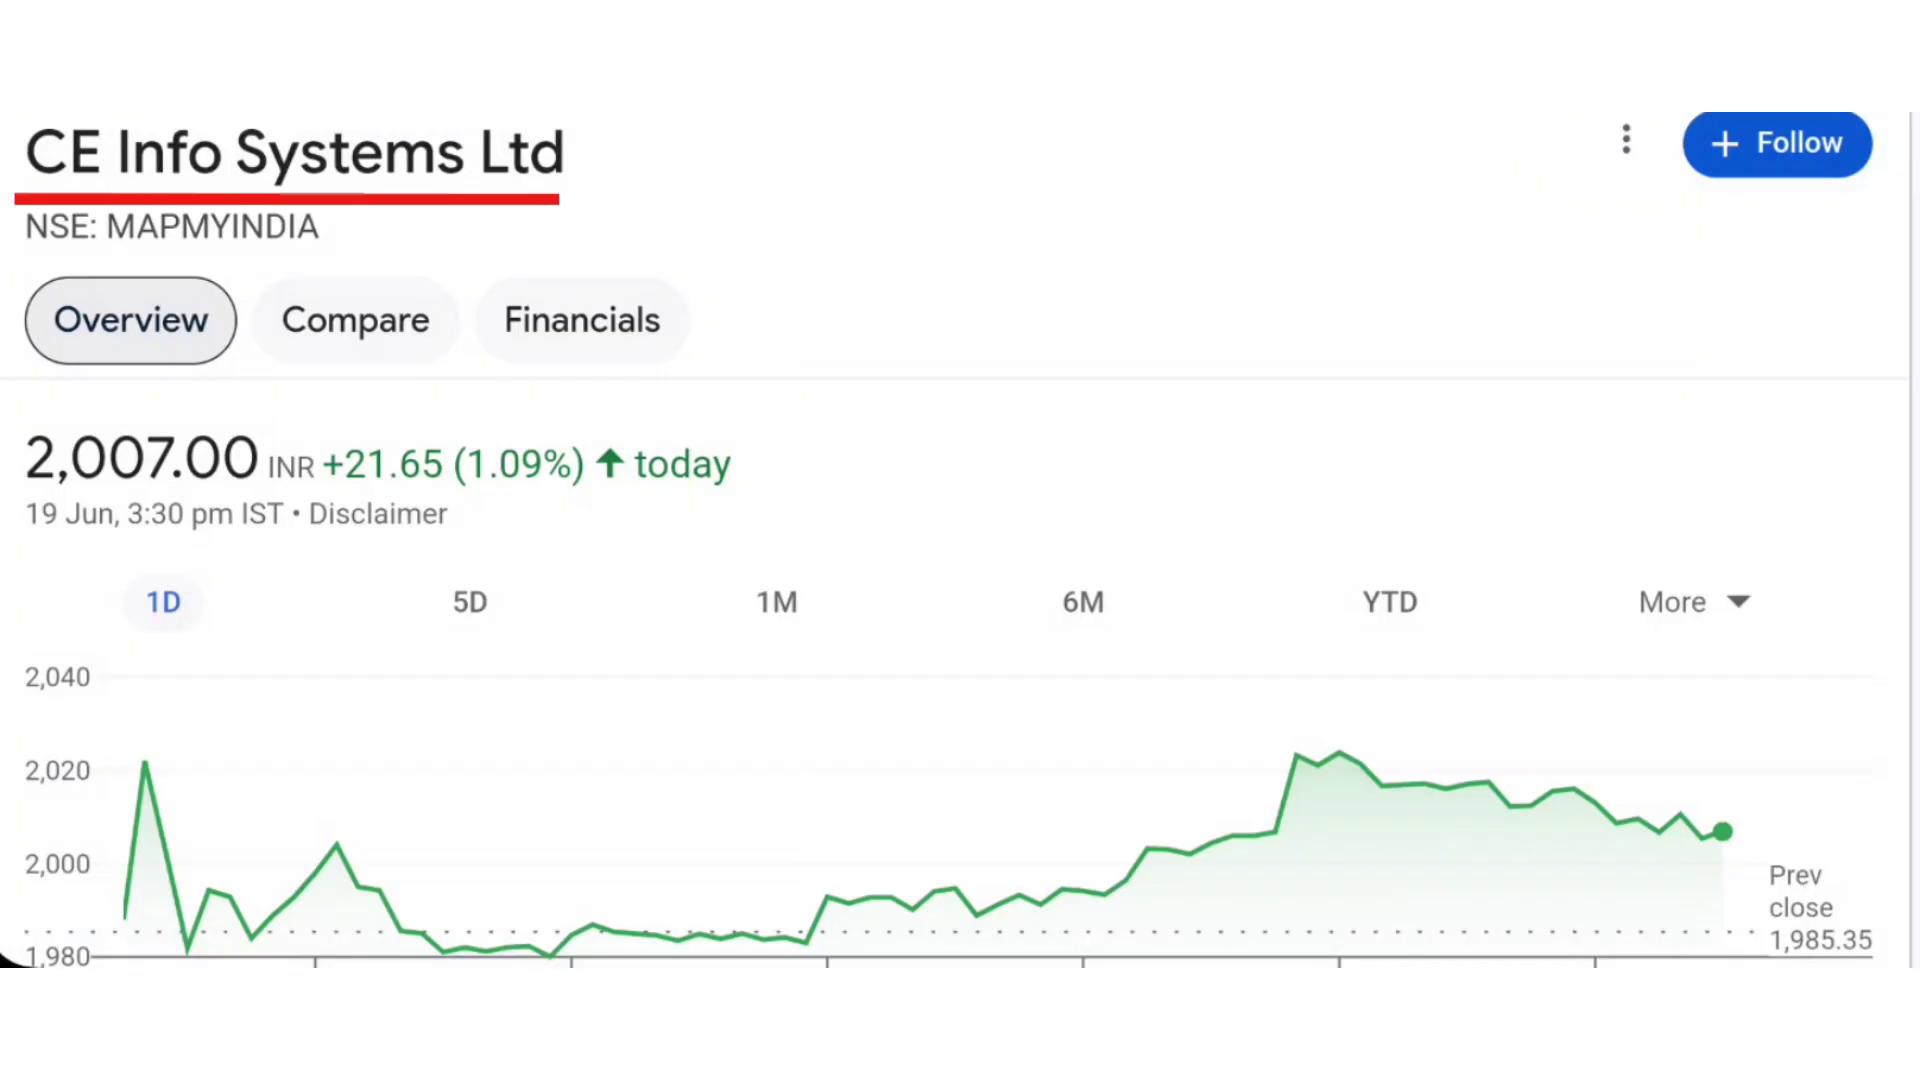1920x1080 pixels.
Task: Click the +21.65 (1.09%) change text
Action: click(x=453, y=464)
